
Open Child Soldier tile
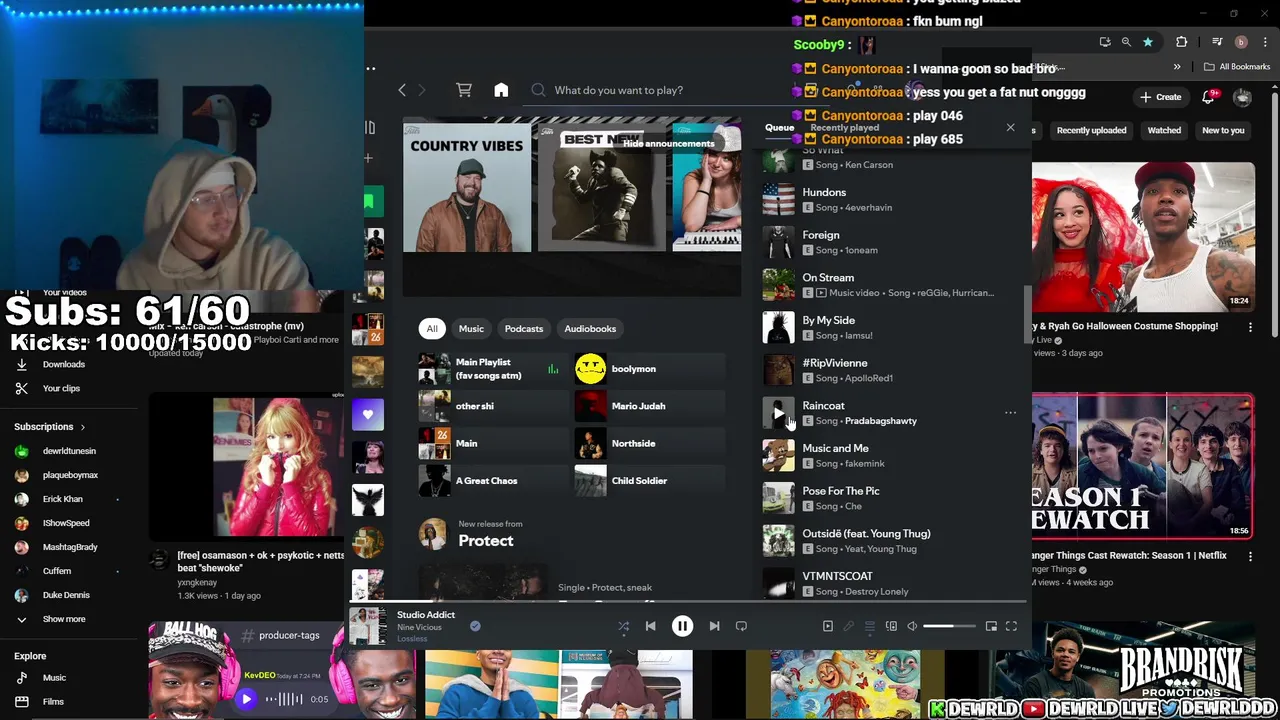click(x=649, y=481)
